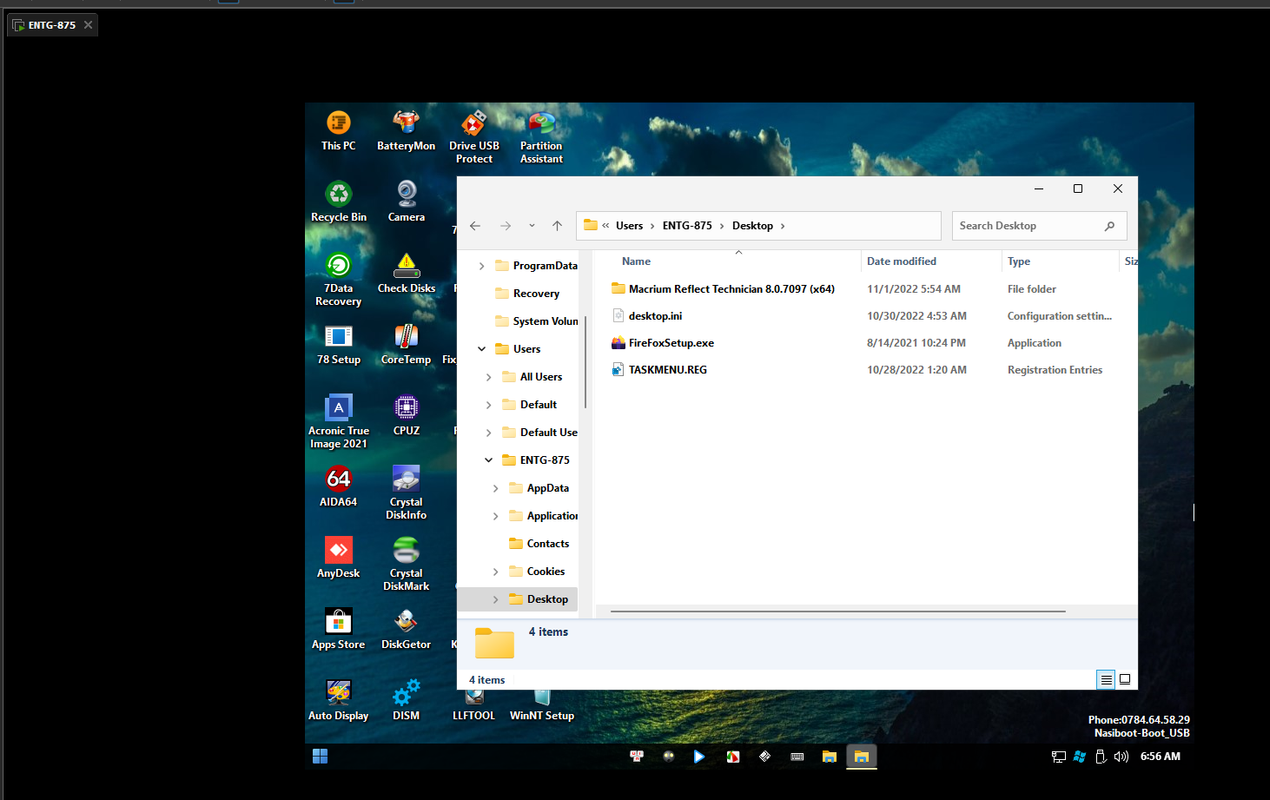Click the forward arrow in Explorer
The height and width of the screenshot is (800, 1270).
click(x=506, y=226)
